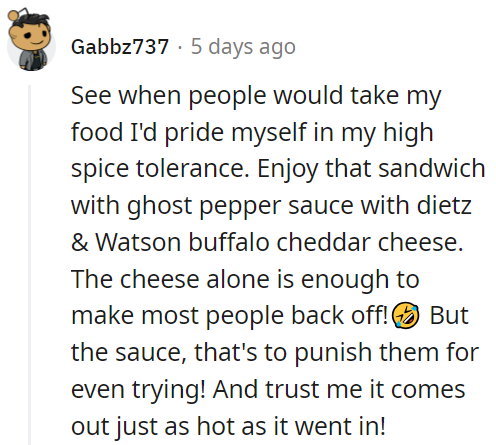This screenshot has width=496, height=445.
Task: Click the word 'tolerance' in the comment
Action: tap(192, 169)
